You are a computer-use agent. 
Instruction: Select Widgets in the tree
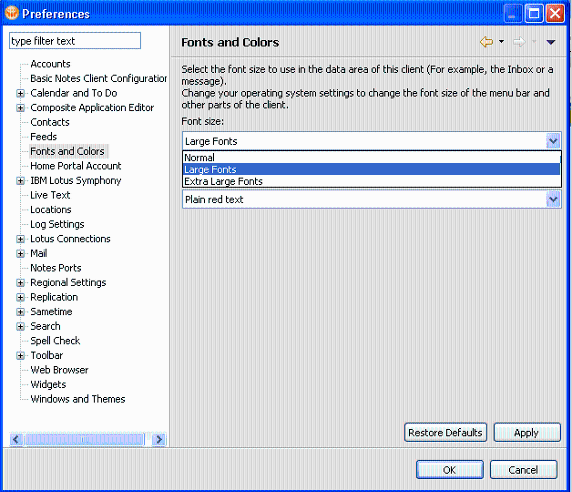[48, 385]
